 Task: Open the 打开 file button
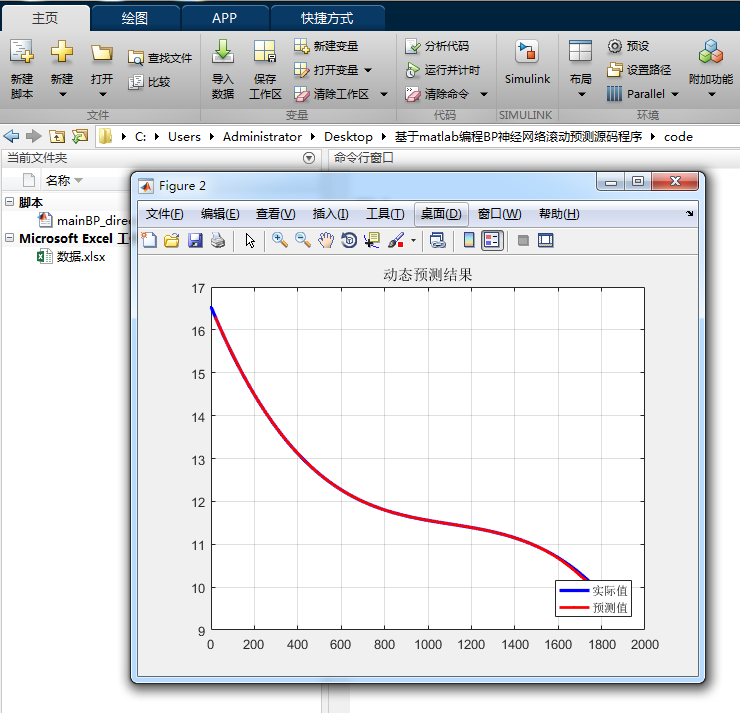102,69
